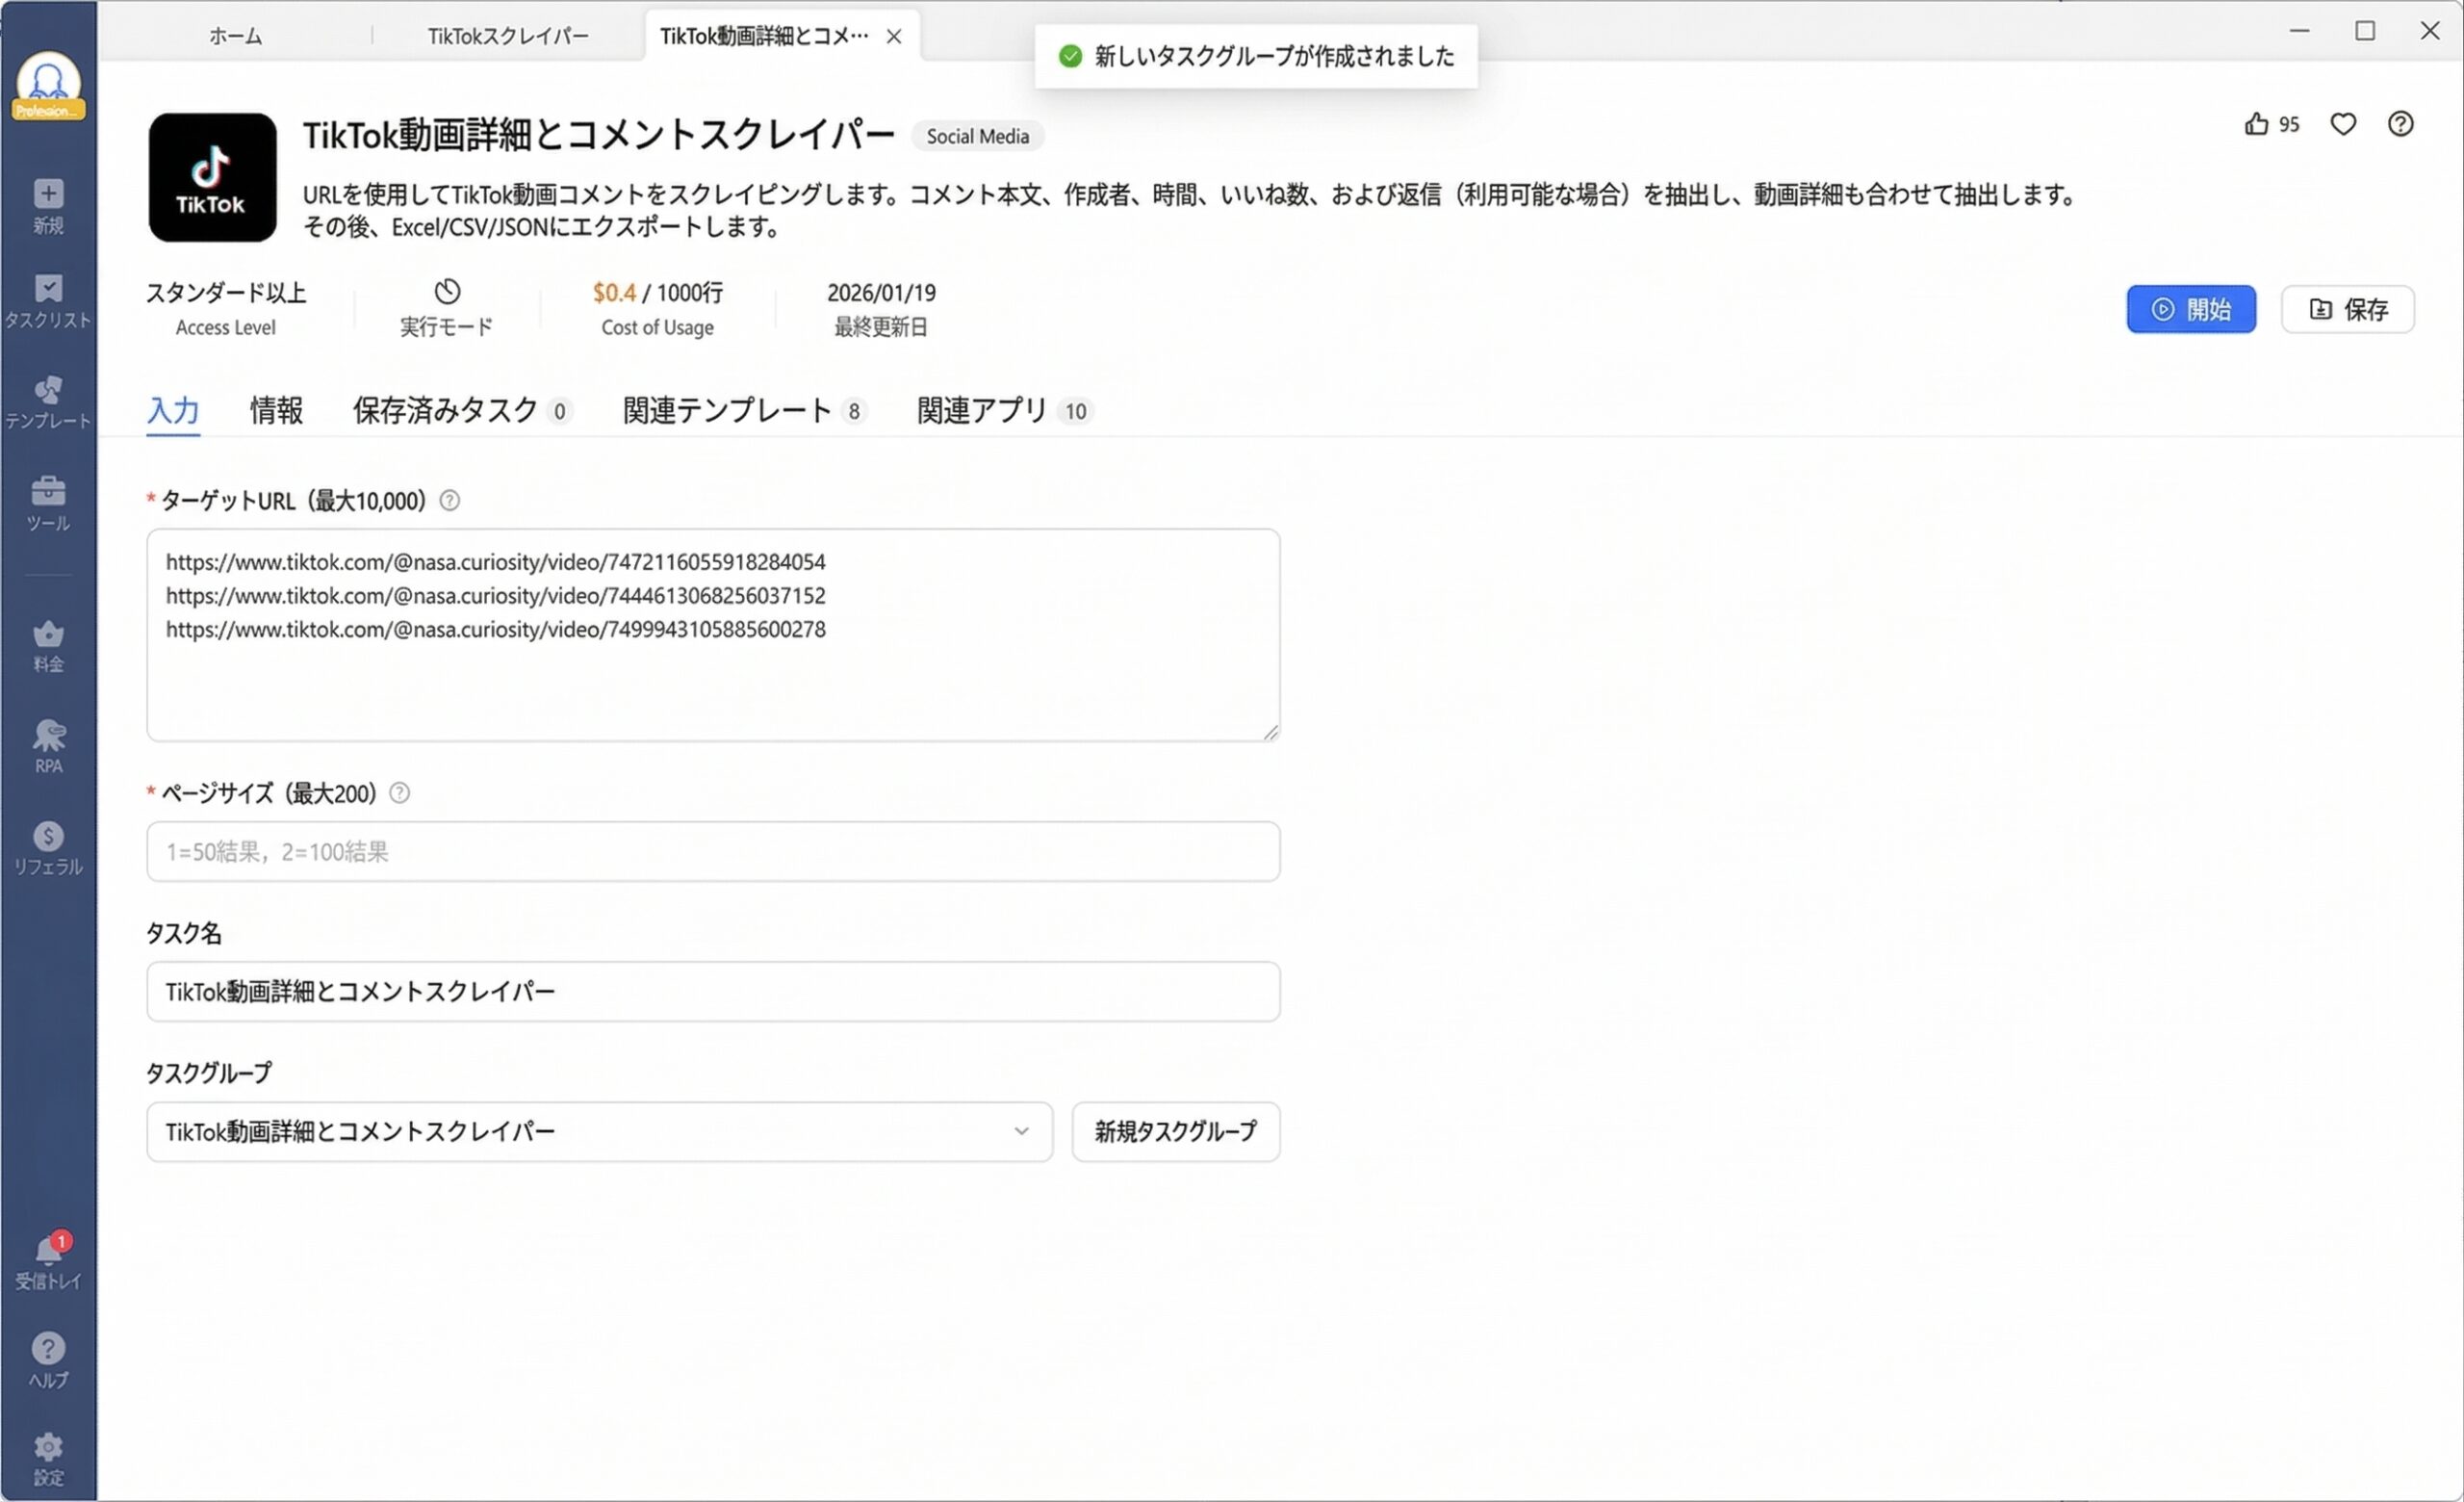
Task: Open the 関連テンプレート tab
Action: point(725,410)
